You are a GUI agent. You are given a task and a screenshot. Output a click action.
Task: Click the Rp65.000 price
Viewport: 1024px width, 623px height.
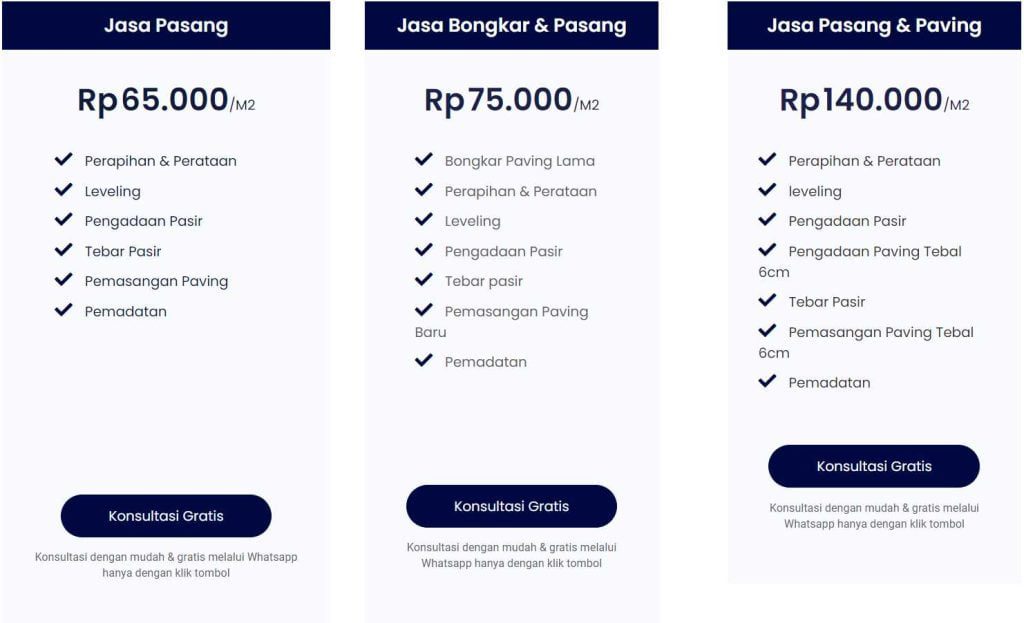(x=153, y=100)
